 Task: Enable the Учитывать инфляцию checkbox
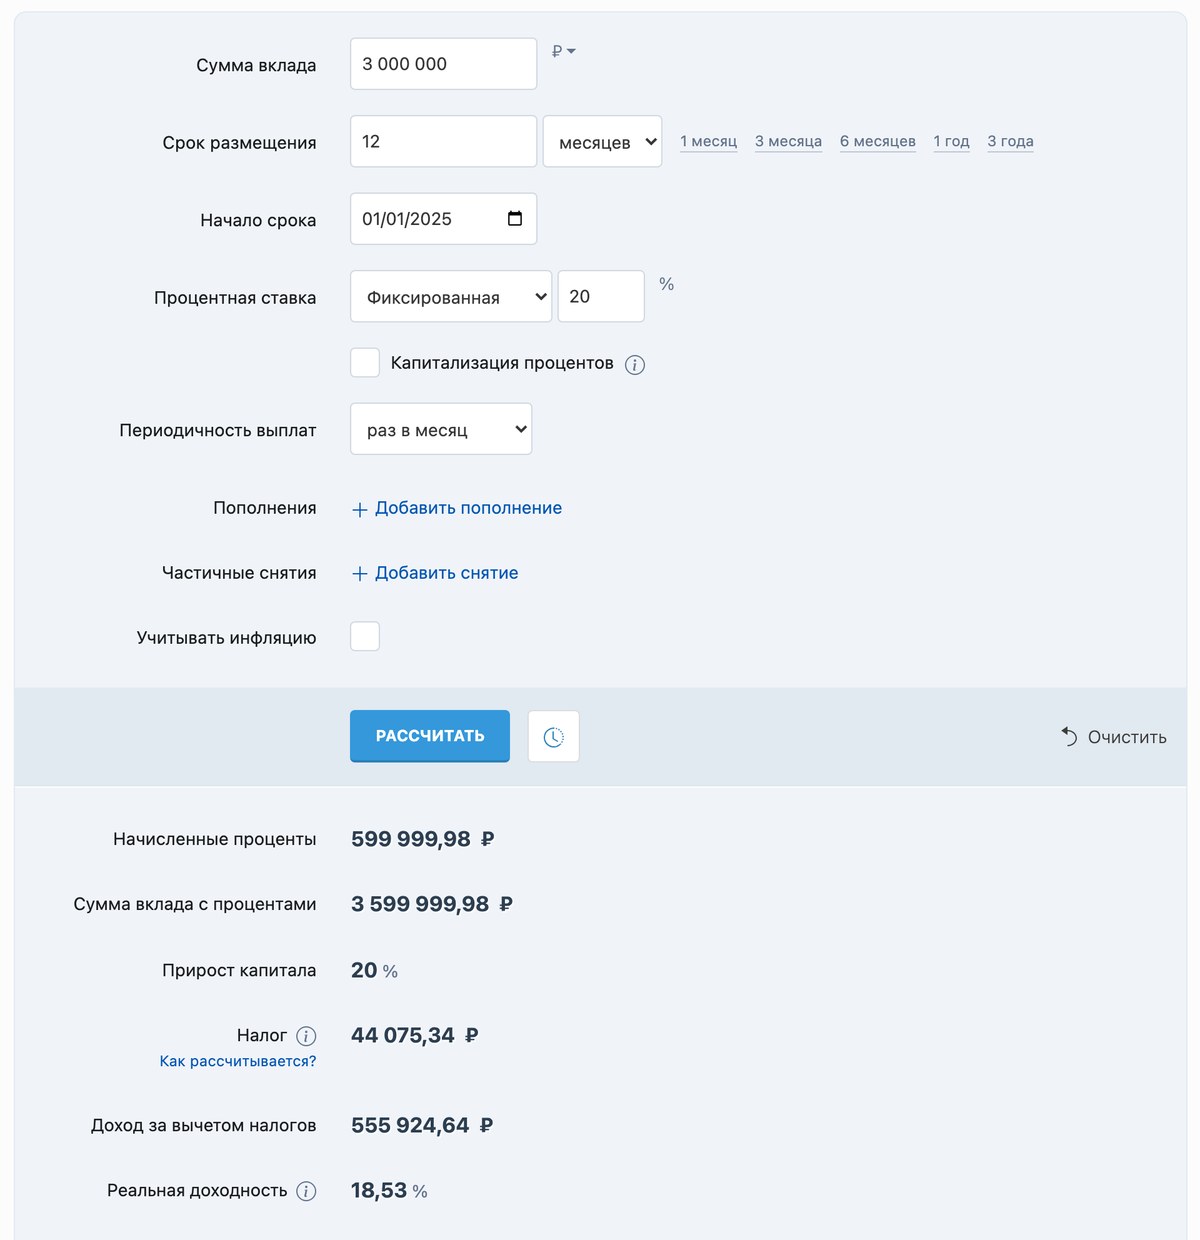[365, 636]
